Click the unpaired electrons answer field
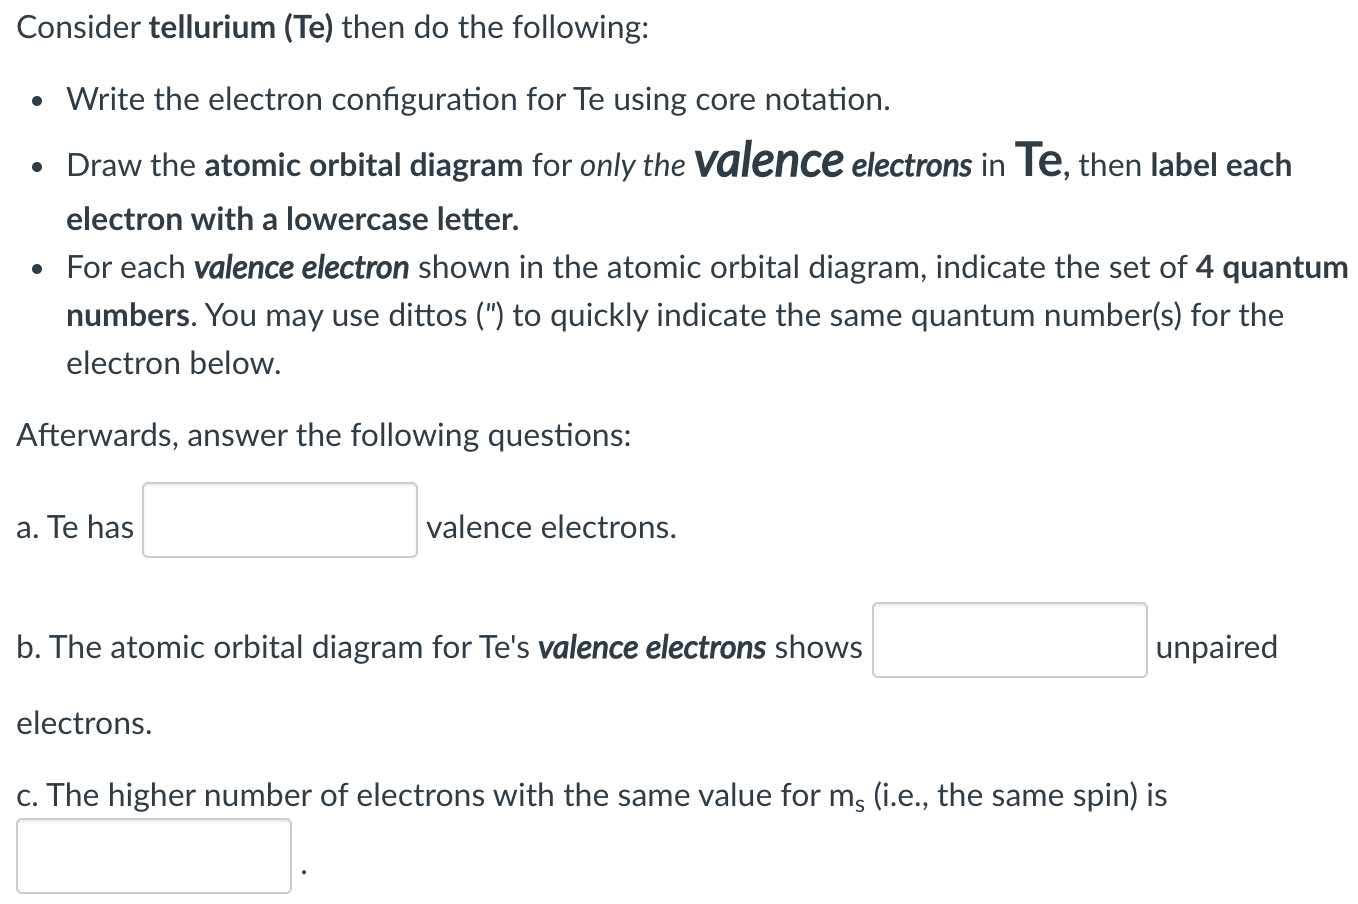 click(1009, 640)
